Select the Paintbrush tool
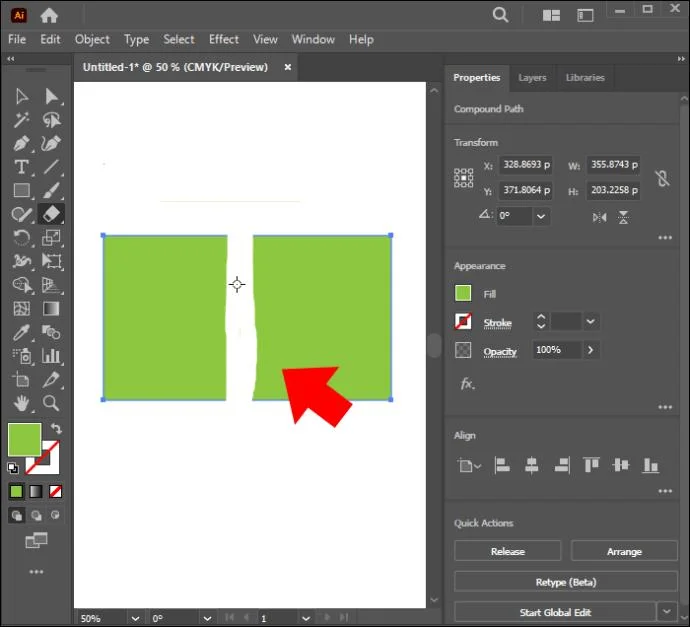The height and width of the screenshot is (627, 690). click(51, 191)
